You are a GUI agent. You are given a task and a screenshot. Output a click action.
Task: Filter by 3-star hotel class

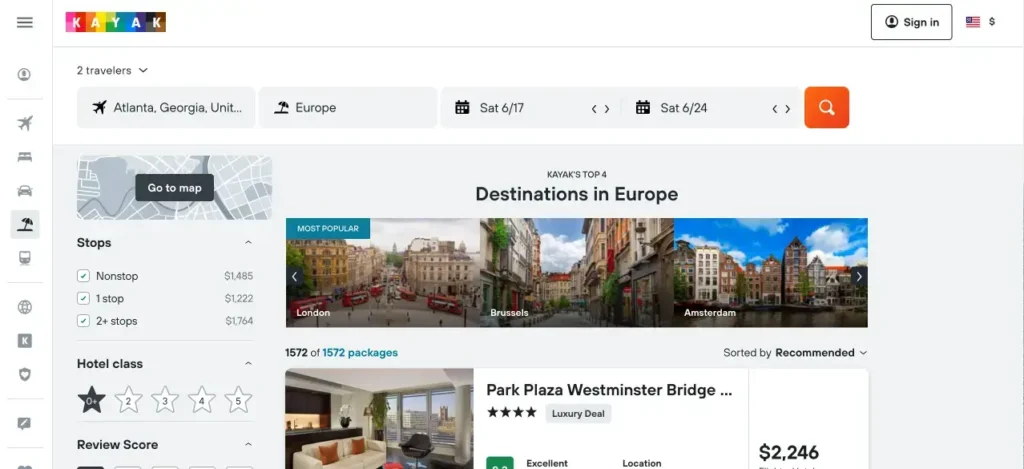165,400
